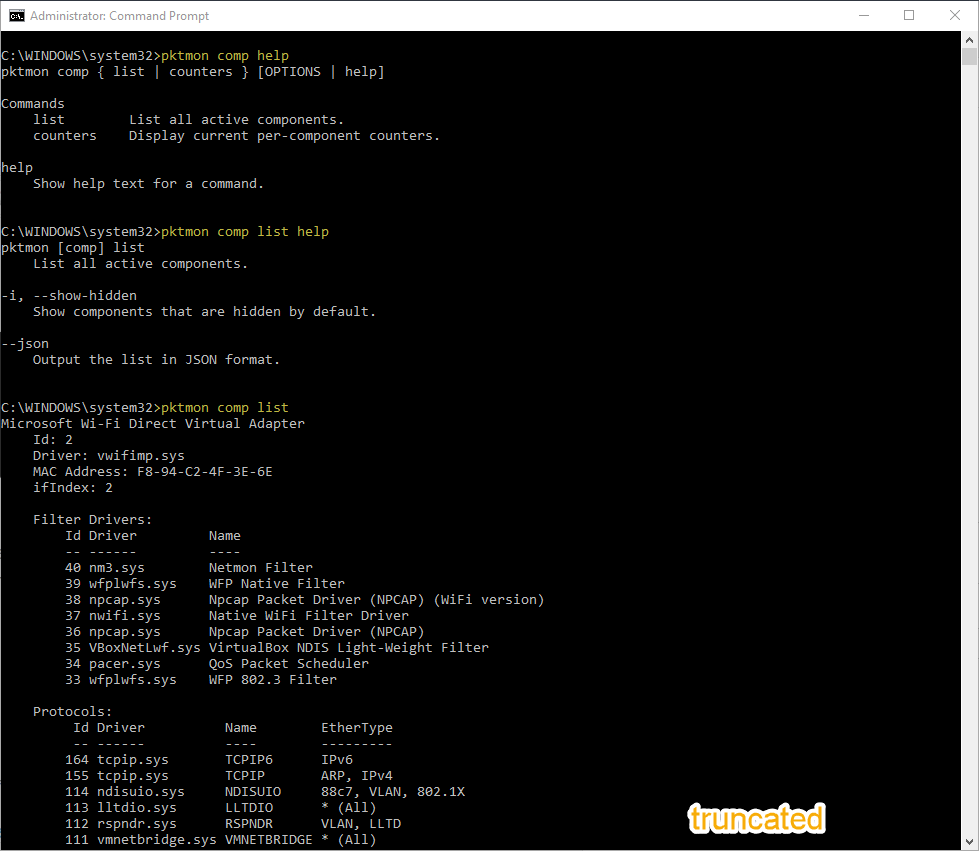Click the 'Filter Drivers:' heading

pos(92,520)
